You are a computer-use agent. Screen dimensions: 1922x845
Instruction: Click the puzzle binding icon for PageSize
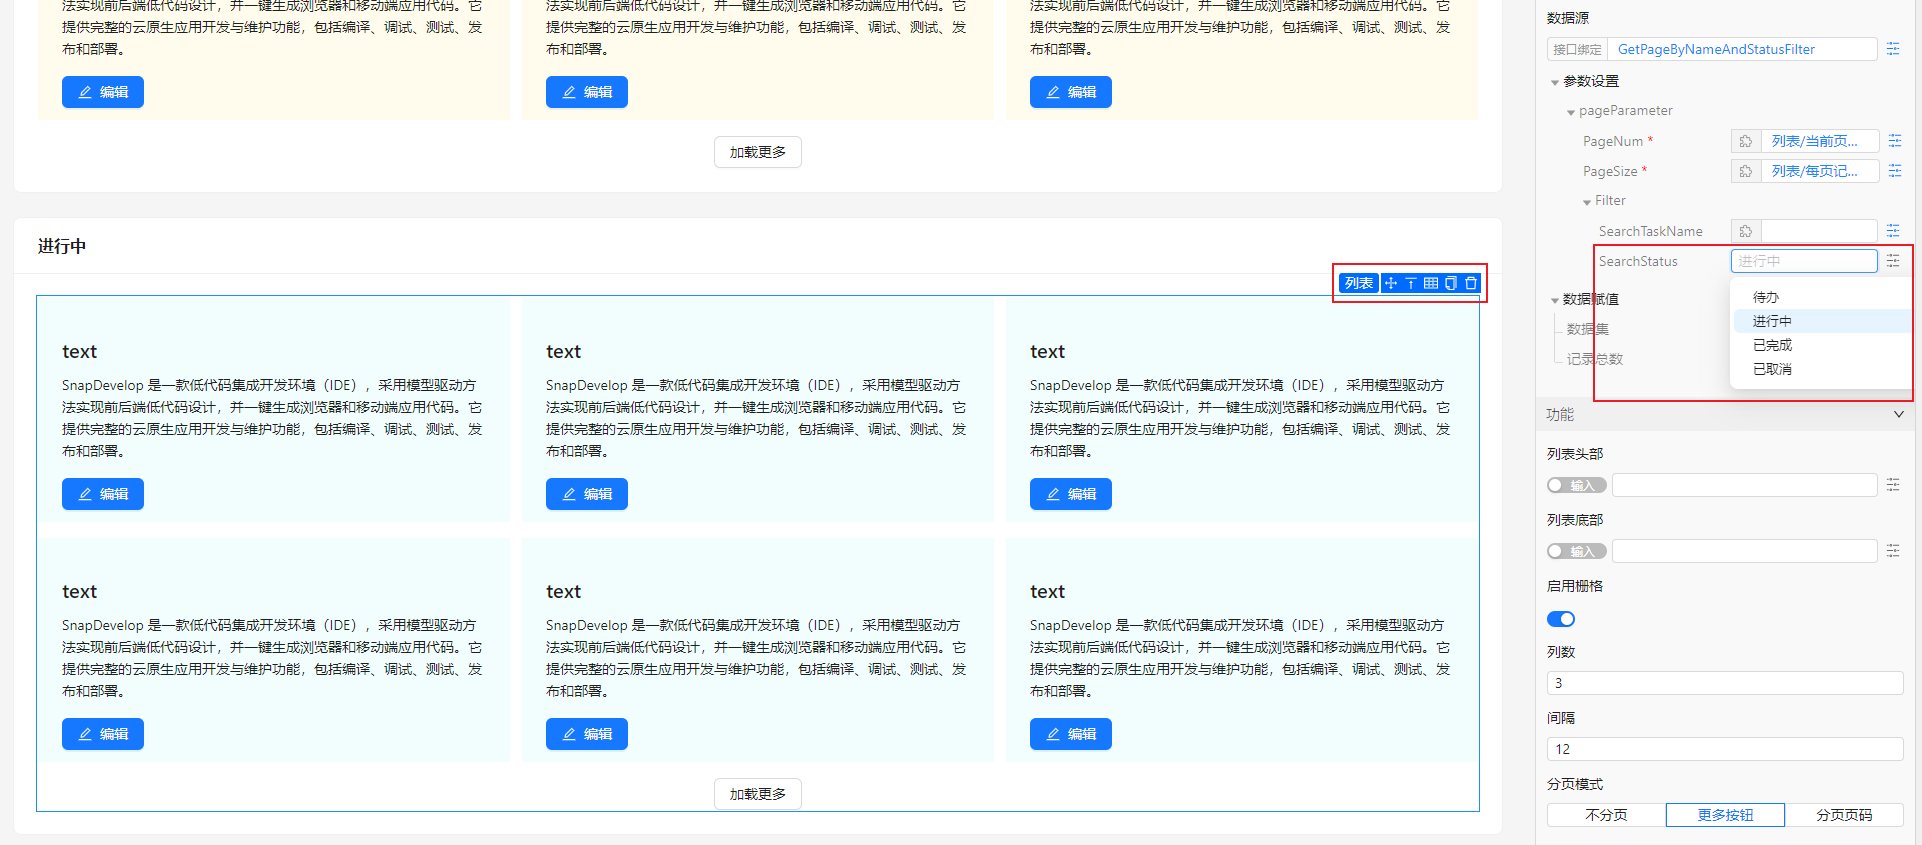1746,171
